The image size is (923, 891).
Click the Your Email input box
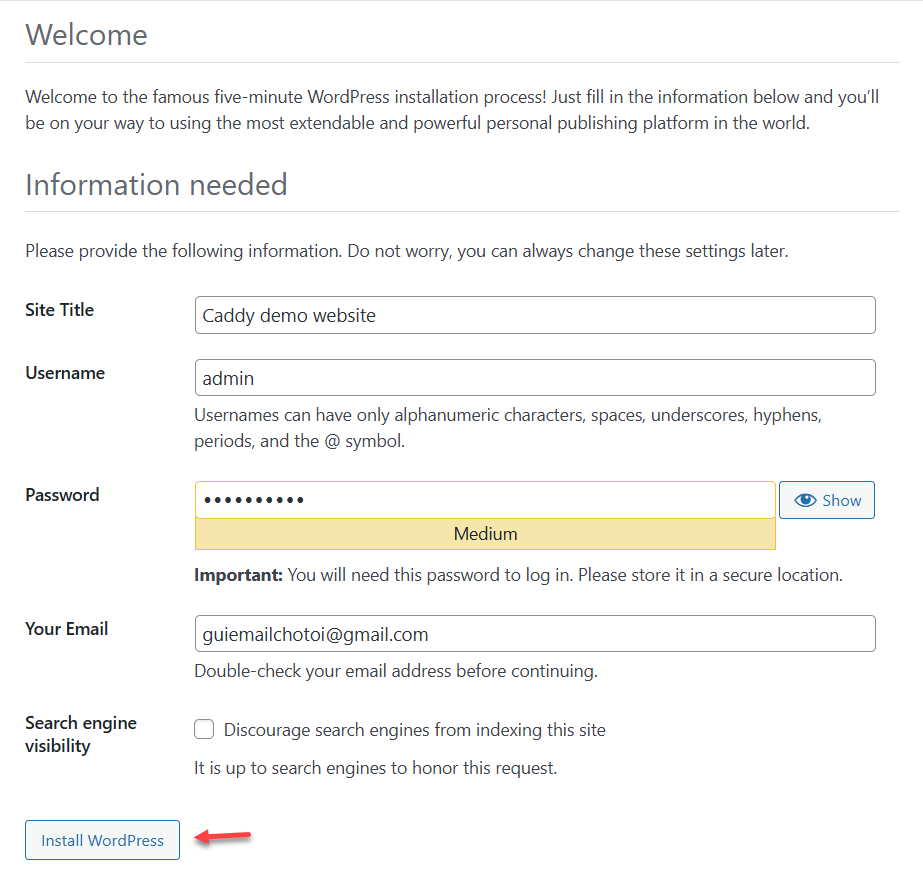535,634
